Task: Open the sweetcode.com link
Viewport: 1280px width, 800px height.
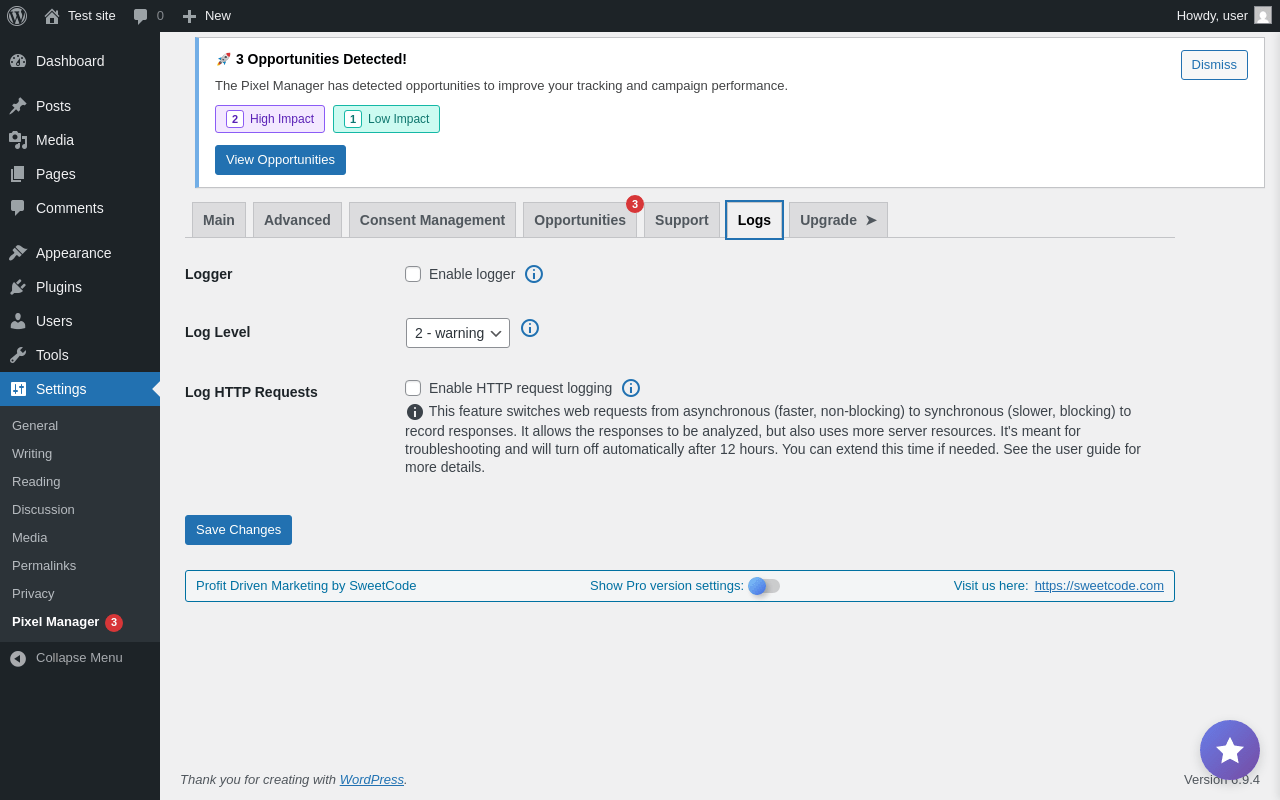Action: 1099,586
